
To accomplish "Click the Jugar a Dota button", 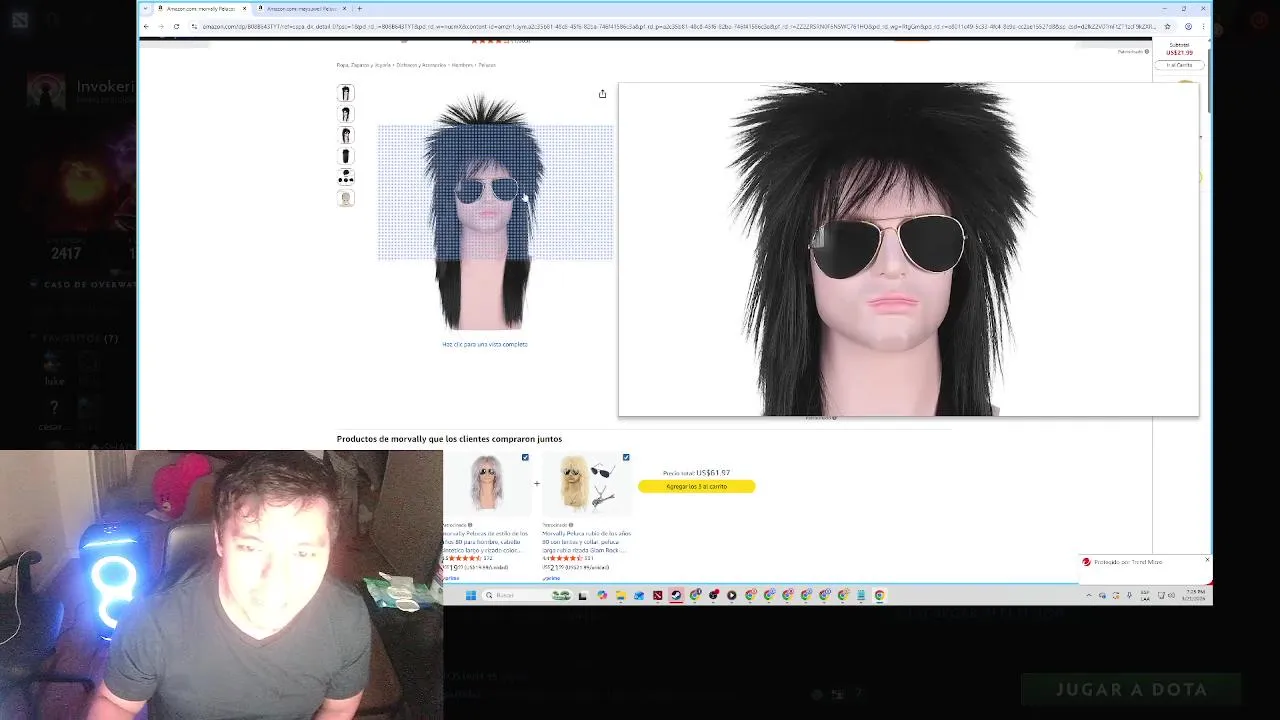I will (x=1131, y=689).
